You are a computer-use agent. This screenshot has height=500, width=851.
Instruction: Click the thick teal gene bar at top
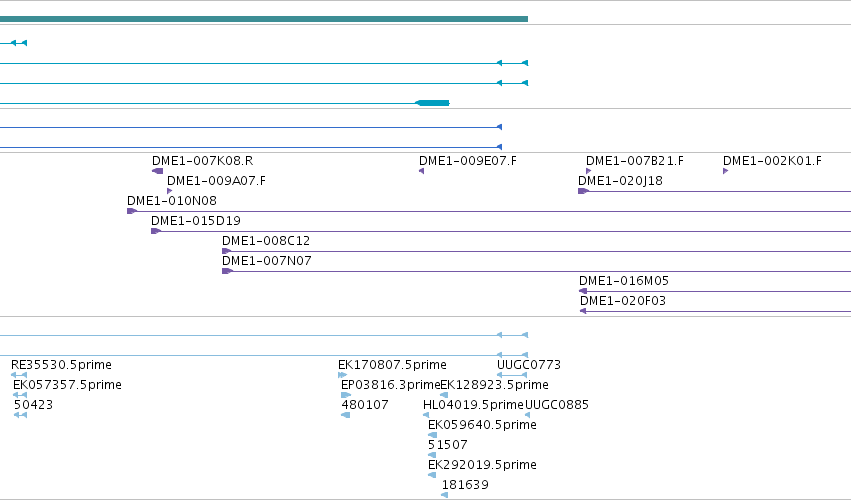[x=264, y=19]
